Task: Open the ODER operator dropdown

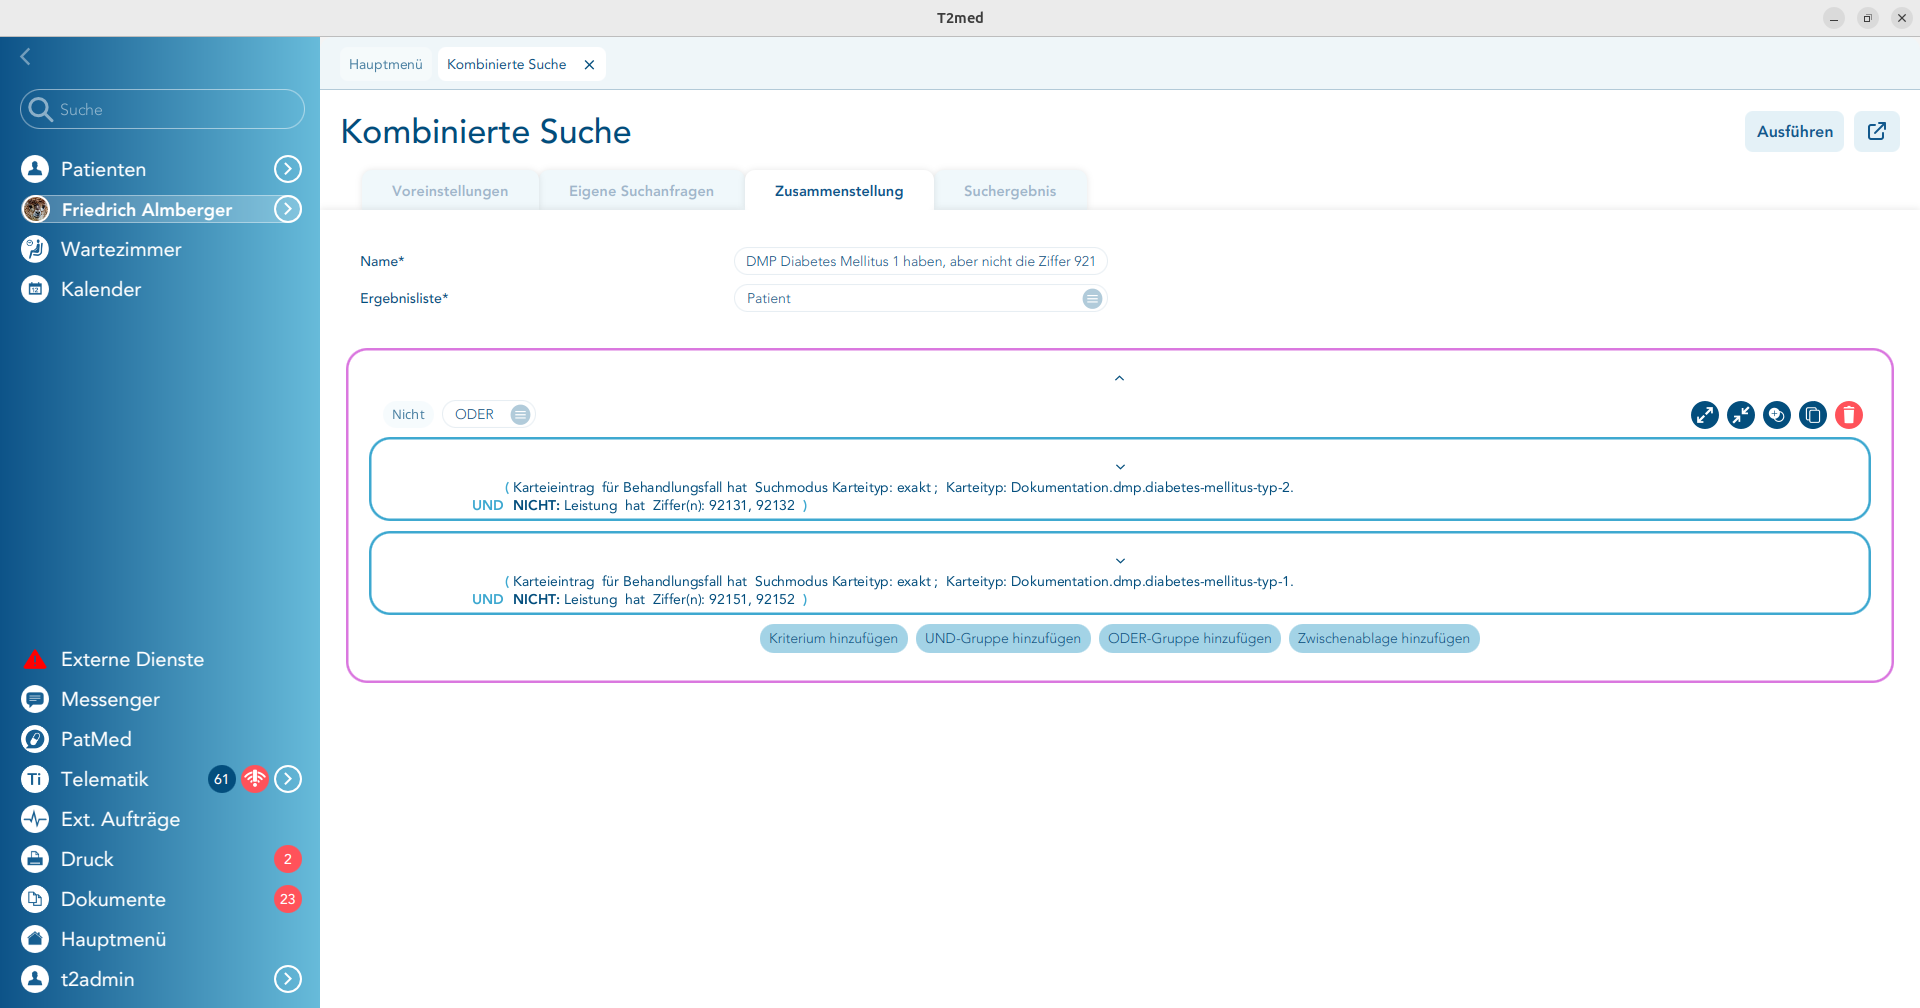Action: pyautogui.click(x=489, y=414)
